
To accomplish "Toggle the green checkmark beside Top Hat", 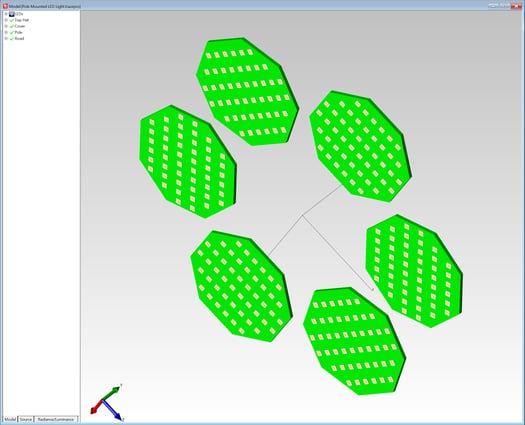I will 12,20.
